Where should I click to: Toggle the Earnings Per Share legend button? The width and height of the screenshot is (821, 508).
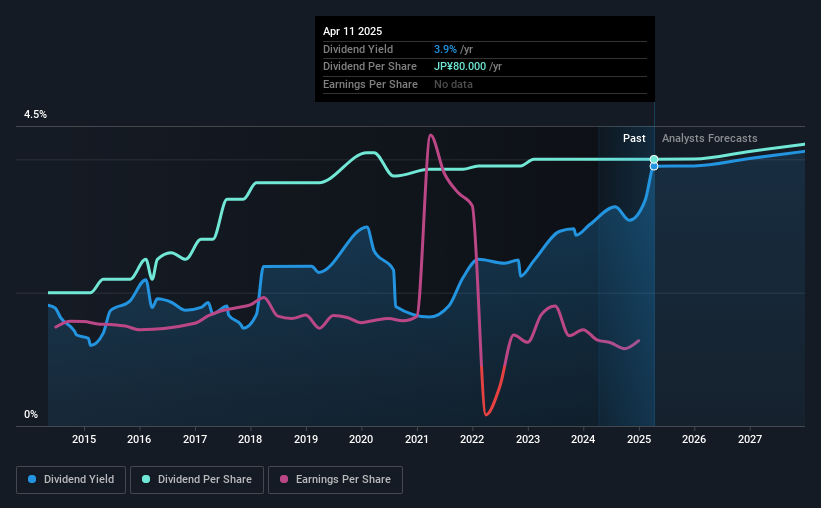pyautogui.click(x=335, y=480)
